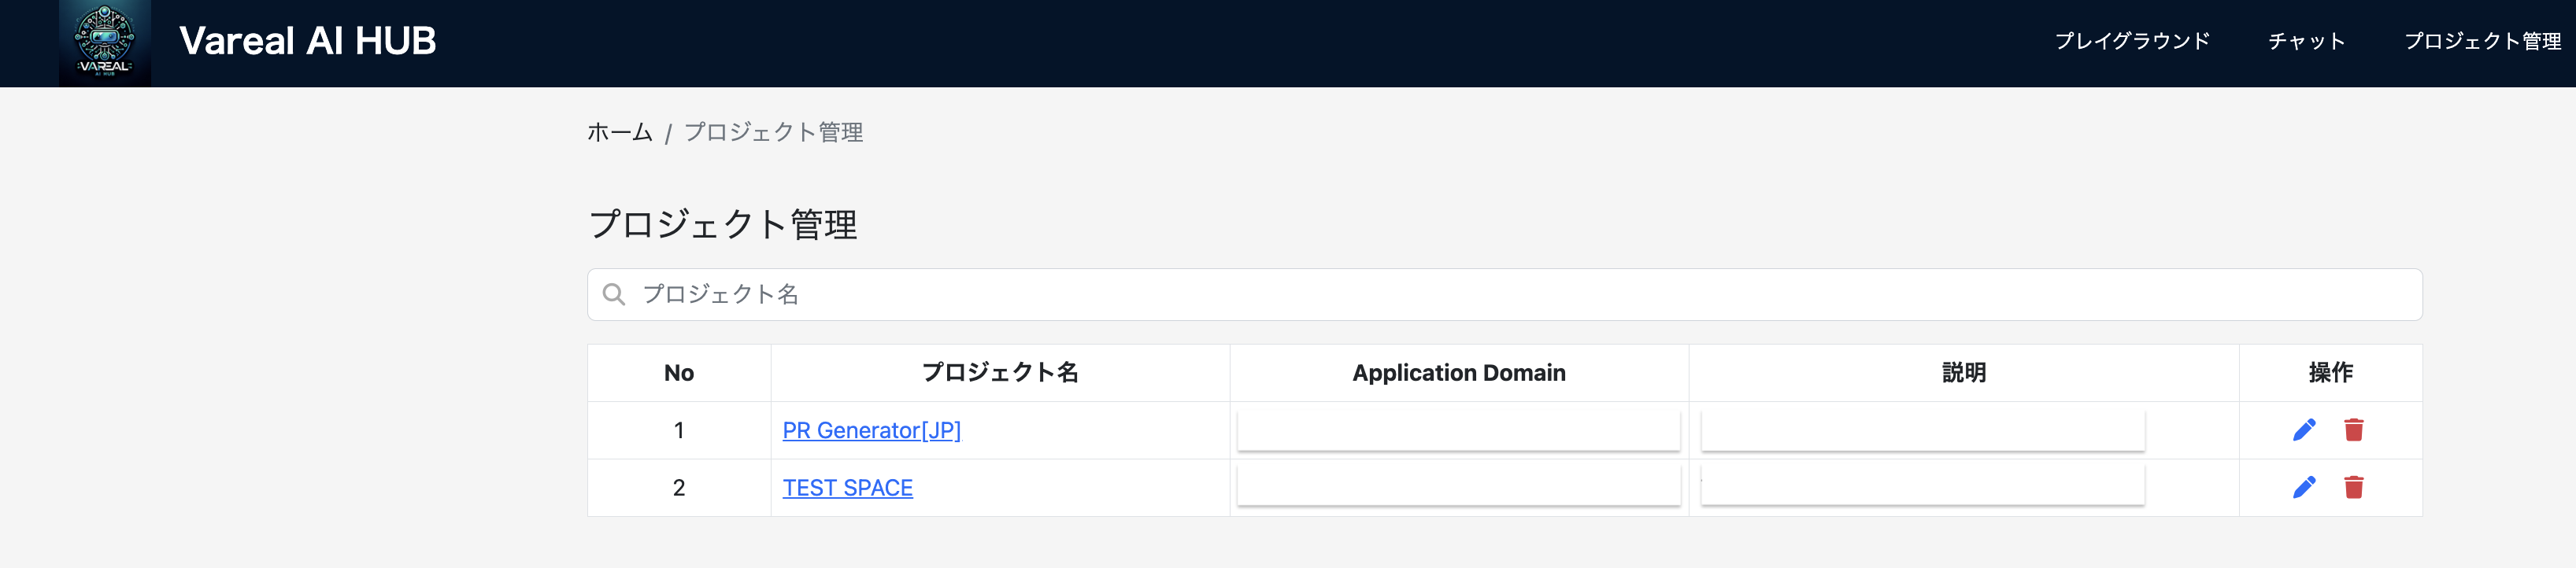Click the Application Domain column header
The height and width of the screenshot is (568, 2576).
pyautogui.click(x=1459, y=373)
